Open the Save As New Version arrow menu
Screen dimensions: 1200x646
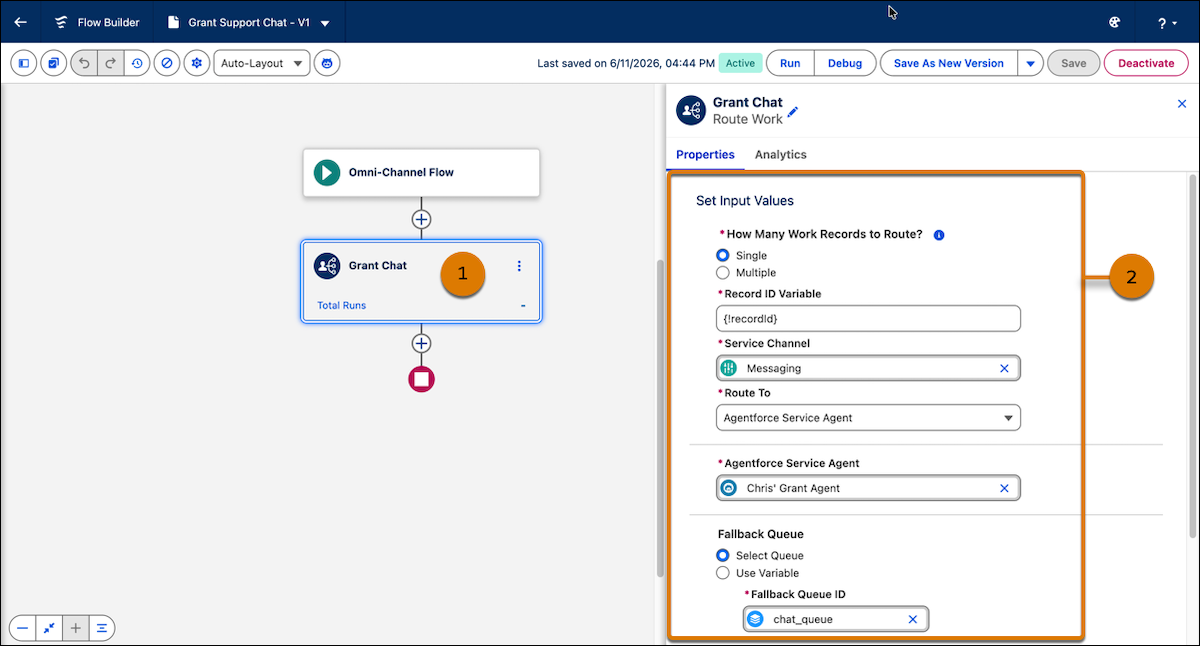tap(1031, 63)
